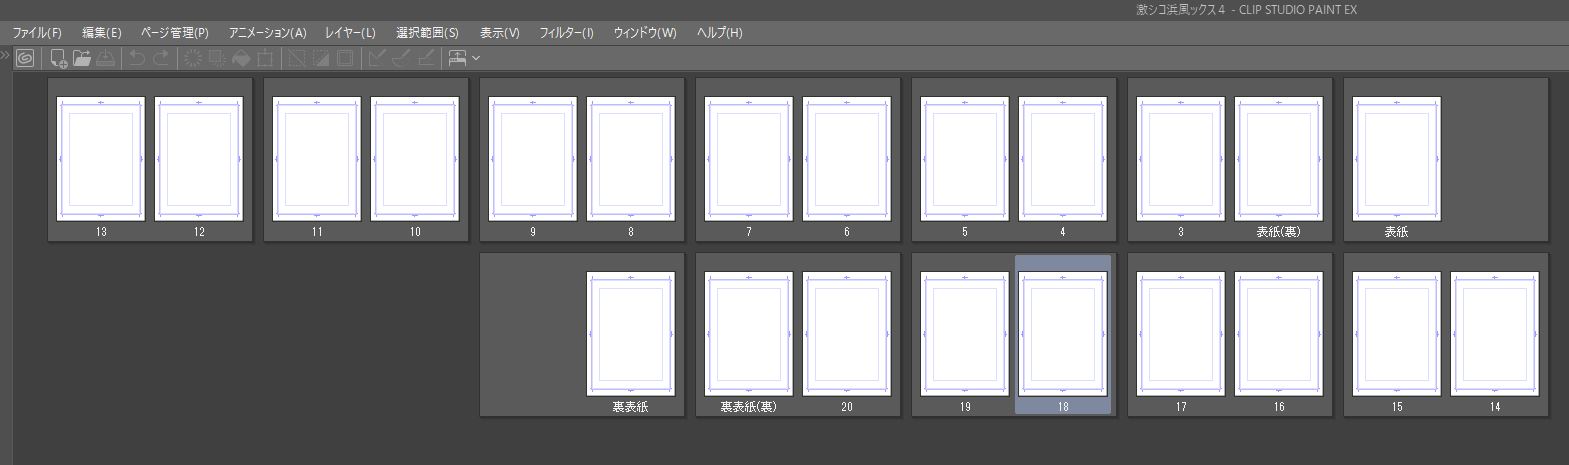Toggle Snap to Ruler

click(377, 58)
